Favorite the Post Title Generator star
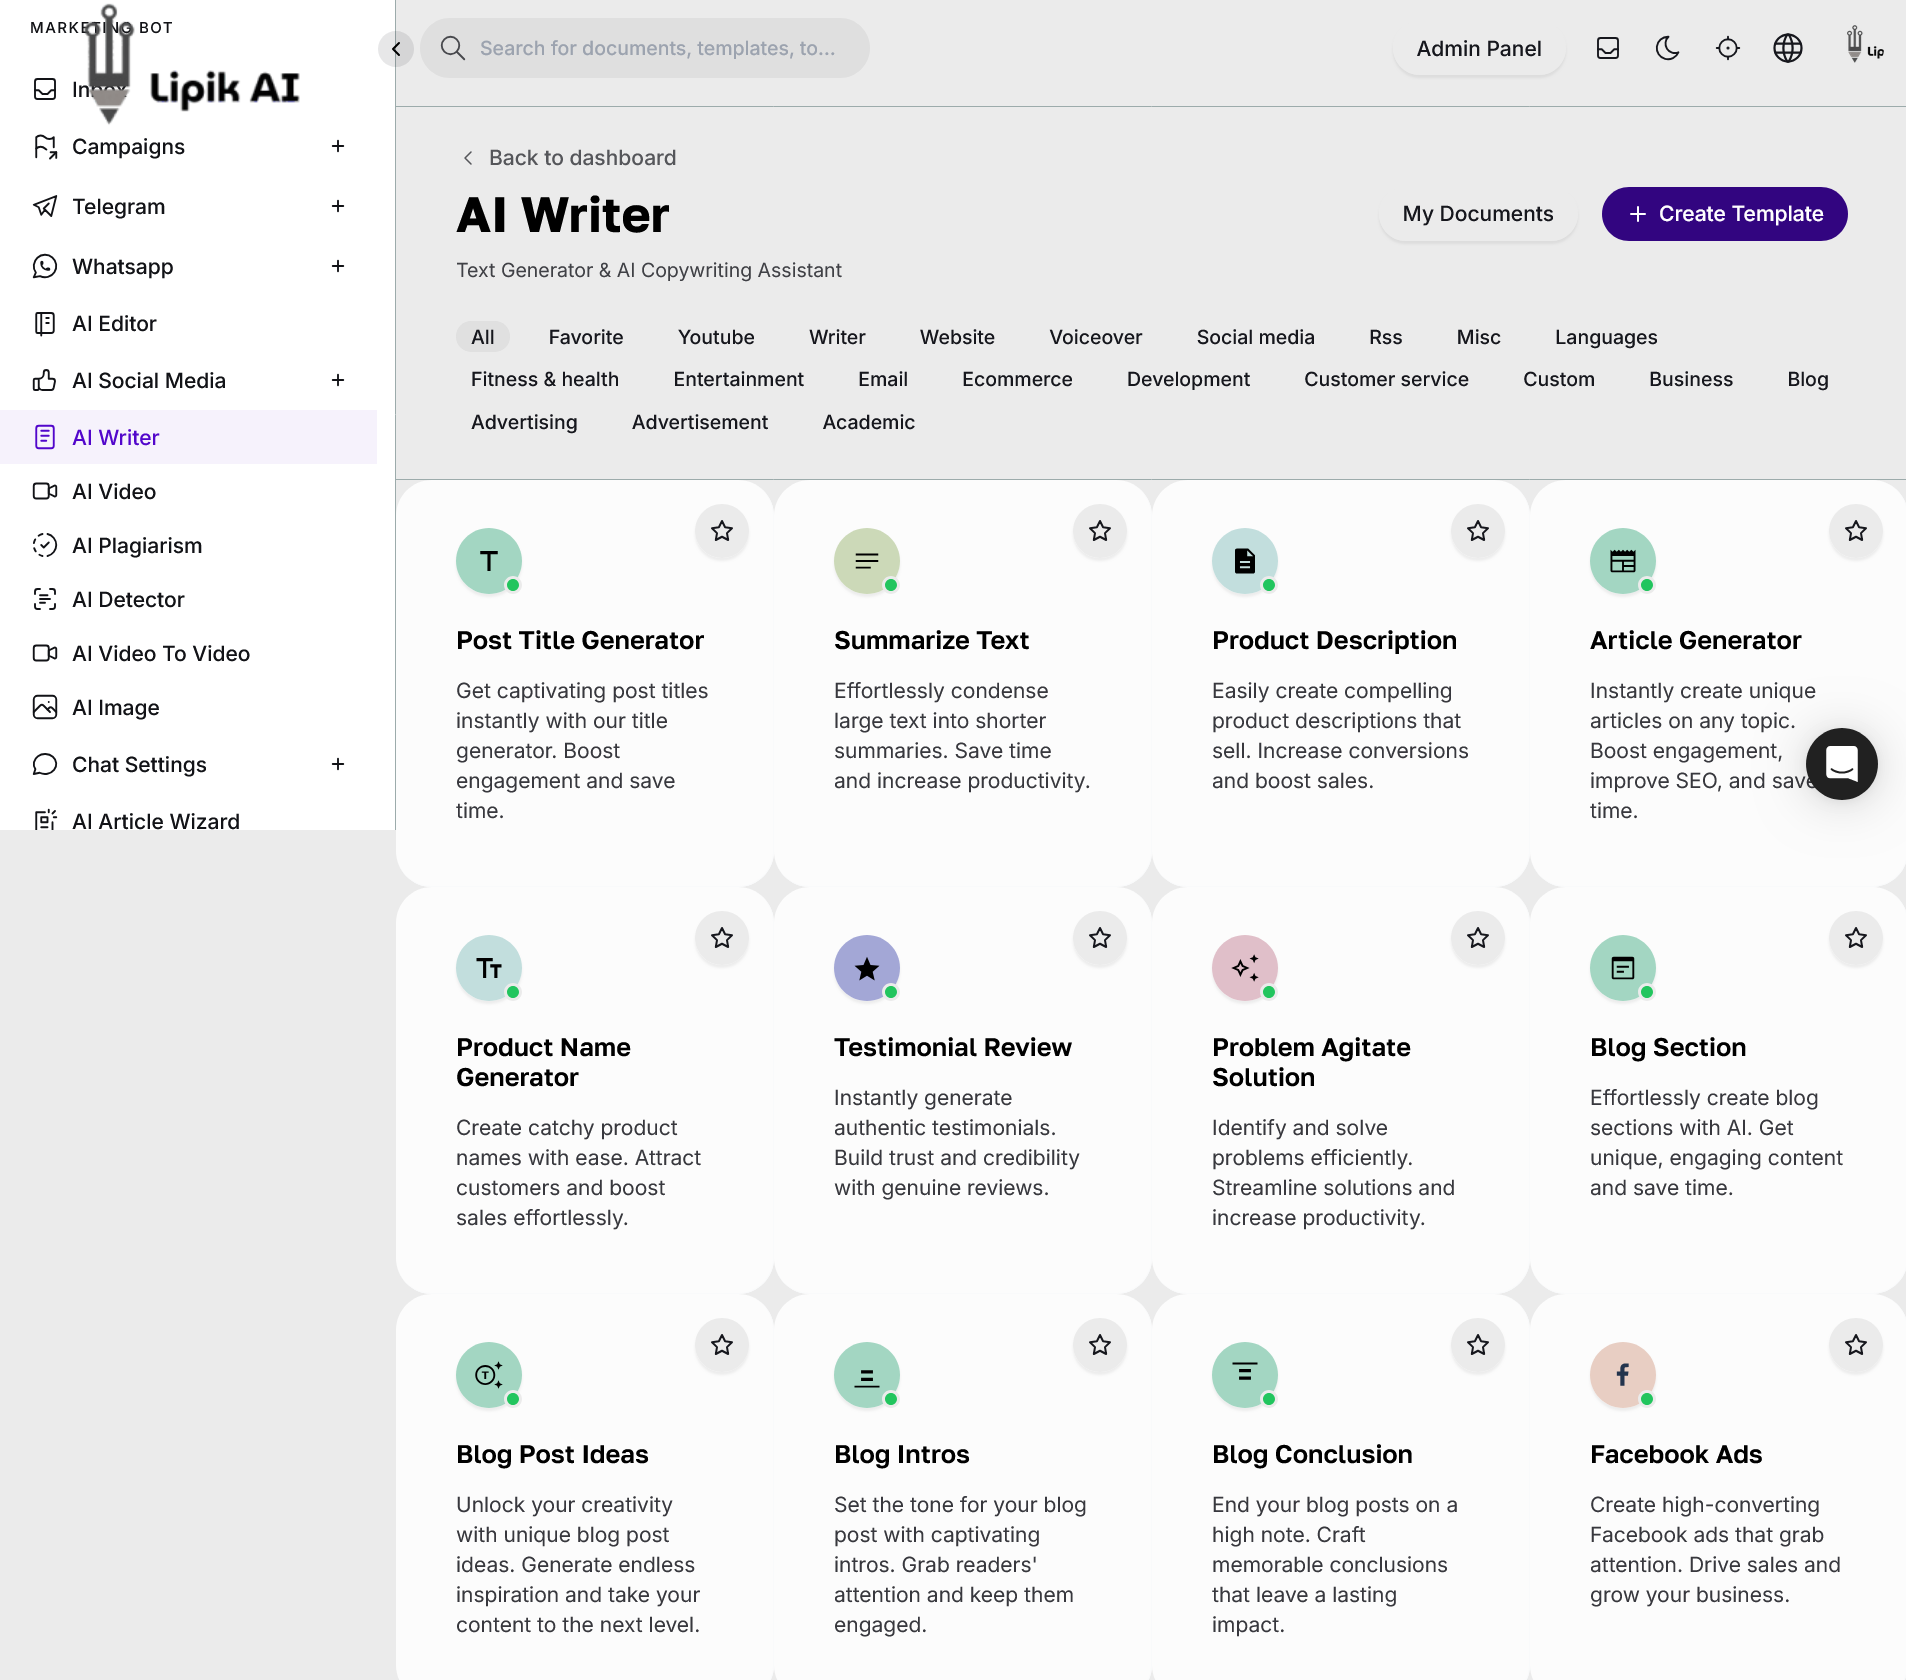Viewport: 1906px width, 1680px height. coord(722,531)
